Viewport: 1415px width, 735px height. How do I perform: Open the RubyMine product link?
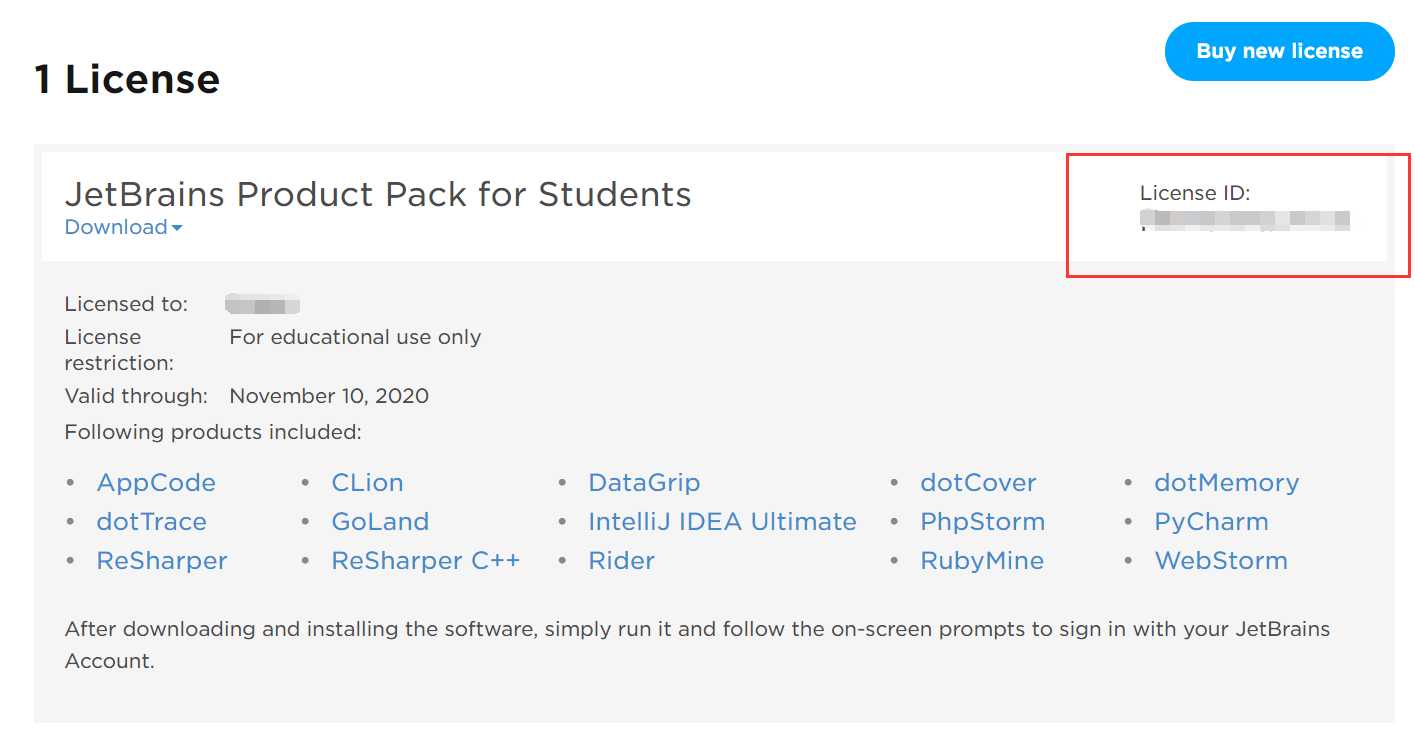pos(982,560)
